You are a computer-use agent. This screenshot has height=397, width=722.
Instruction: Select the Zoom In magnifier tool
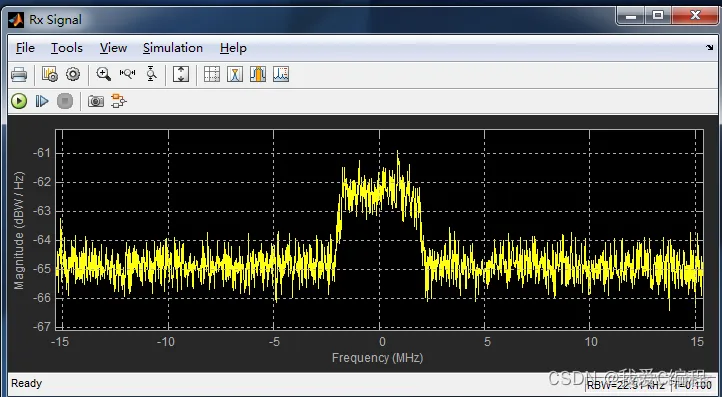tap(104, 74)
